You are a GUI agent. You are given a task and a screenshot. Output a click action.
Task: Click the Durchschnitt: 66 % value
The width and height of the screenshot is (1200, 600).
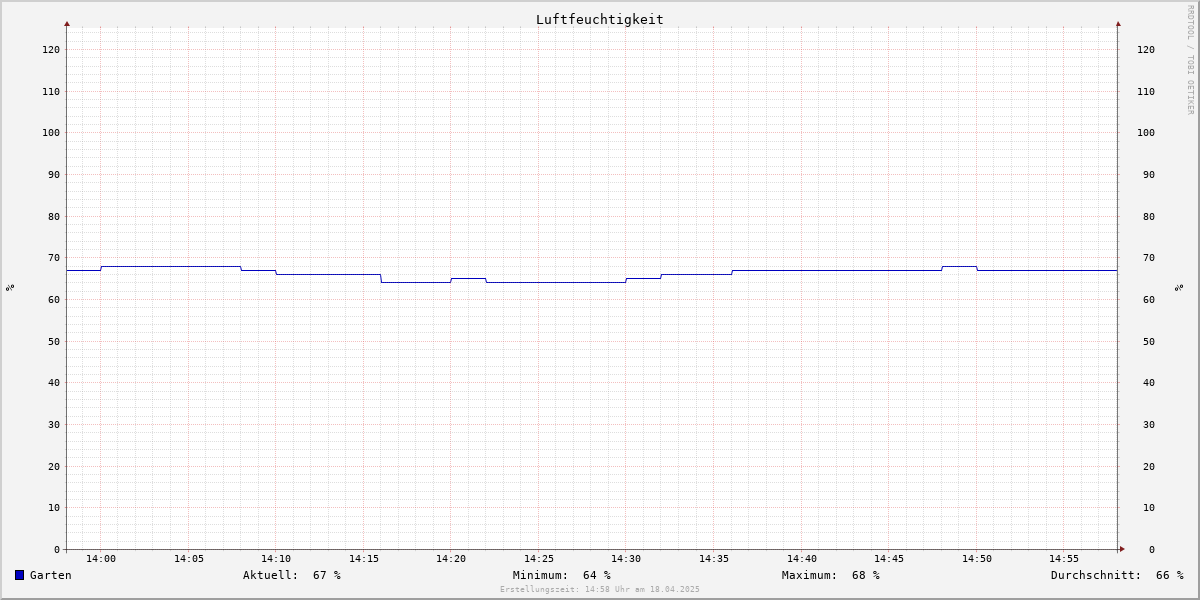tap(1117, 575)
